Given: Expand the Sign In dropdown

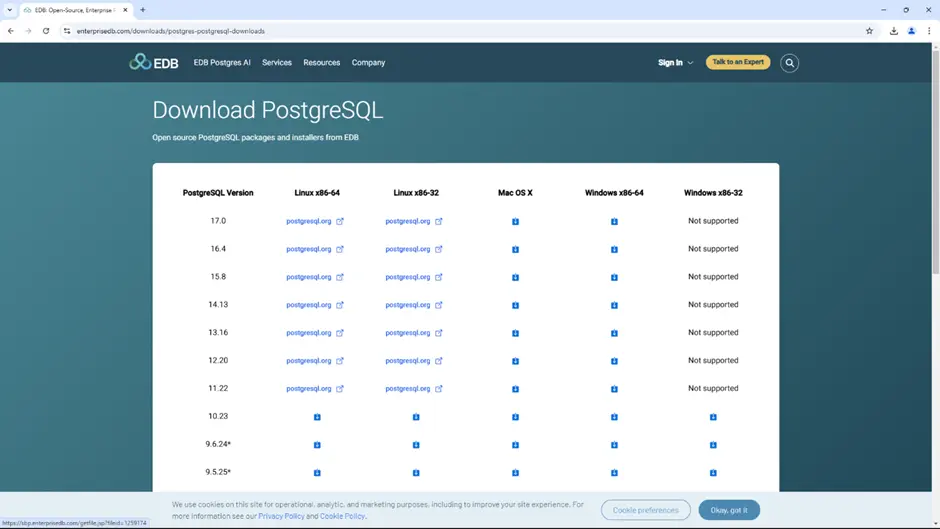Looking at the screenshot, I should (675, 62).
